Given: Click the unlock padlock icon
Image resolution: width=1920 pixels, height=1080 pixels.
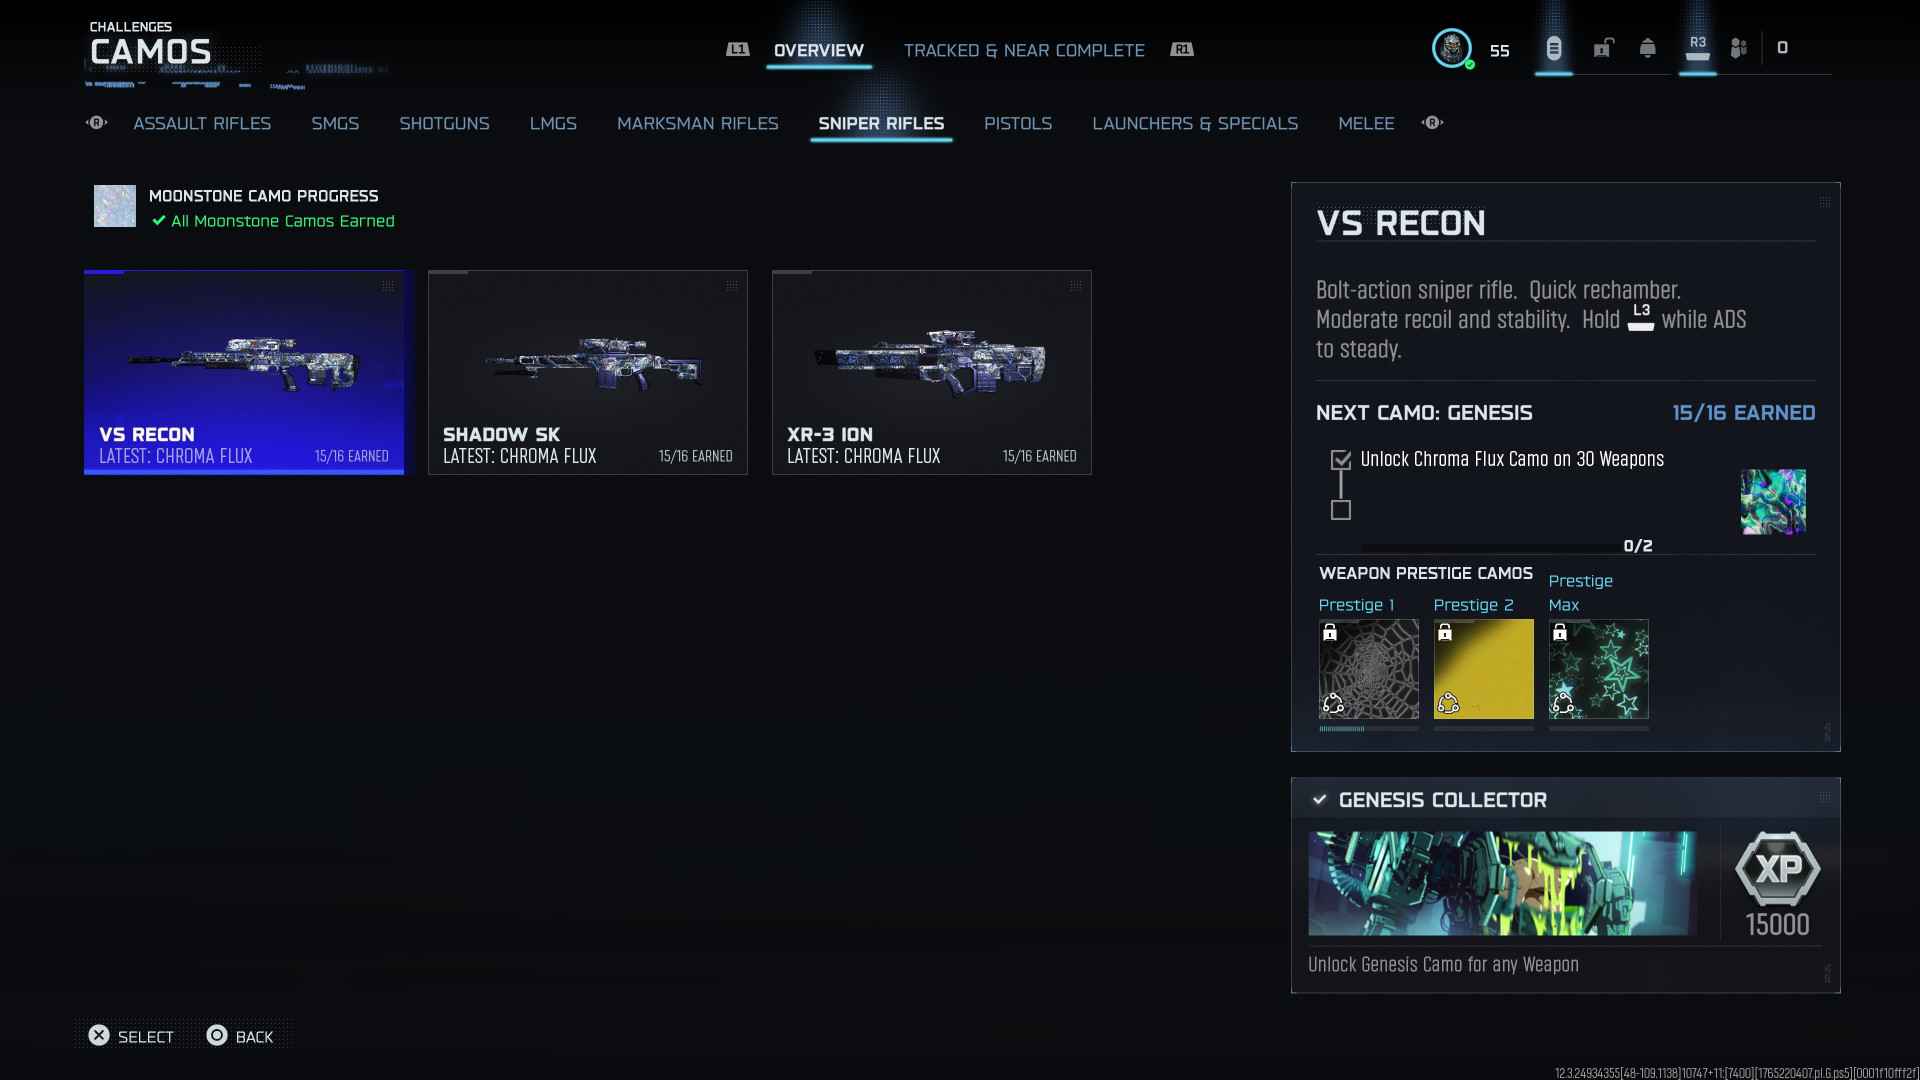Looking at the screenshot, I should pyautogui.click(x=1603, y=48).
